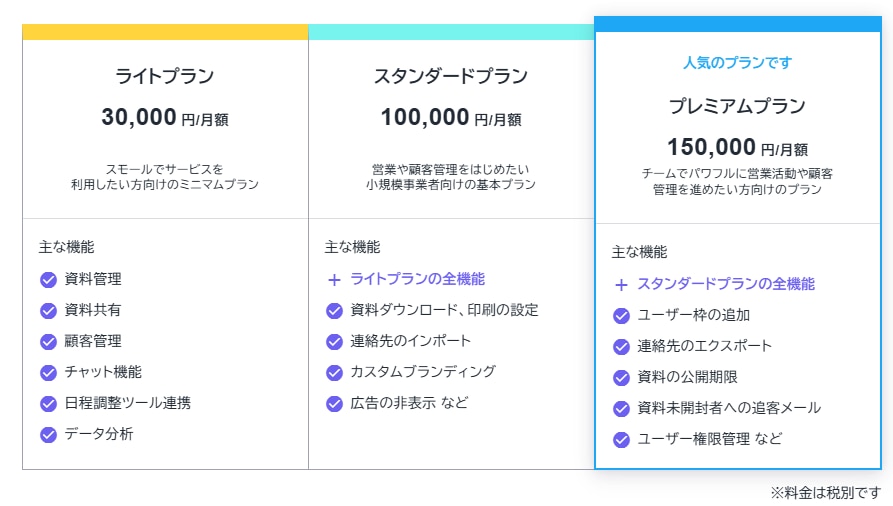Click the 150,000 円/月額 price text
Viewport: 893px width, 506px height.
pos(737,148)
